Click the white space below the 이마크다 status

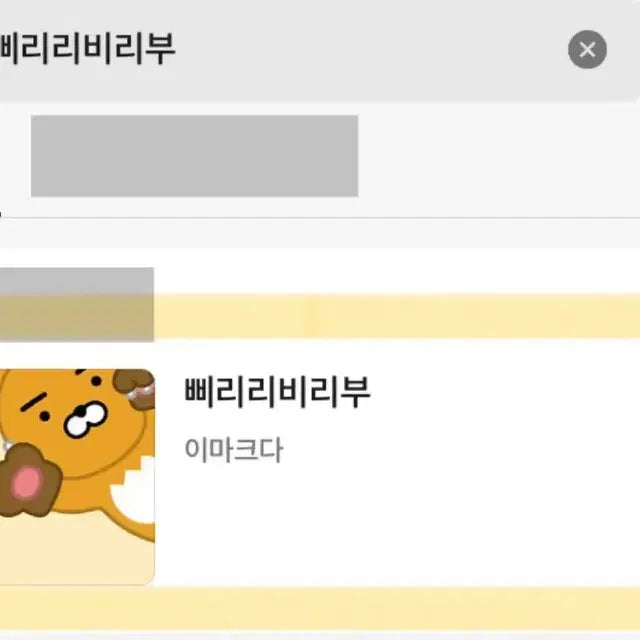point(397,524)
